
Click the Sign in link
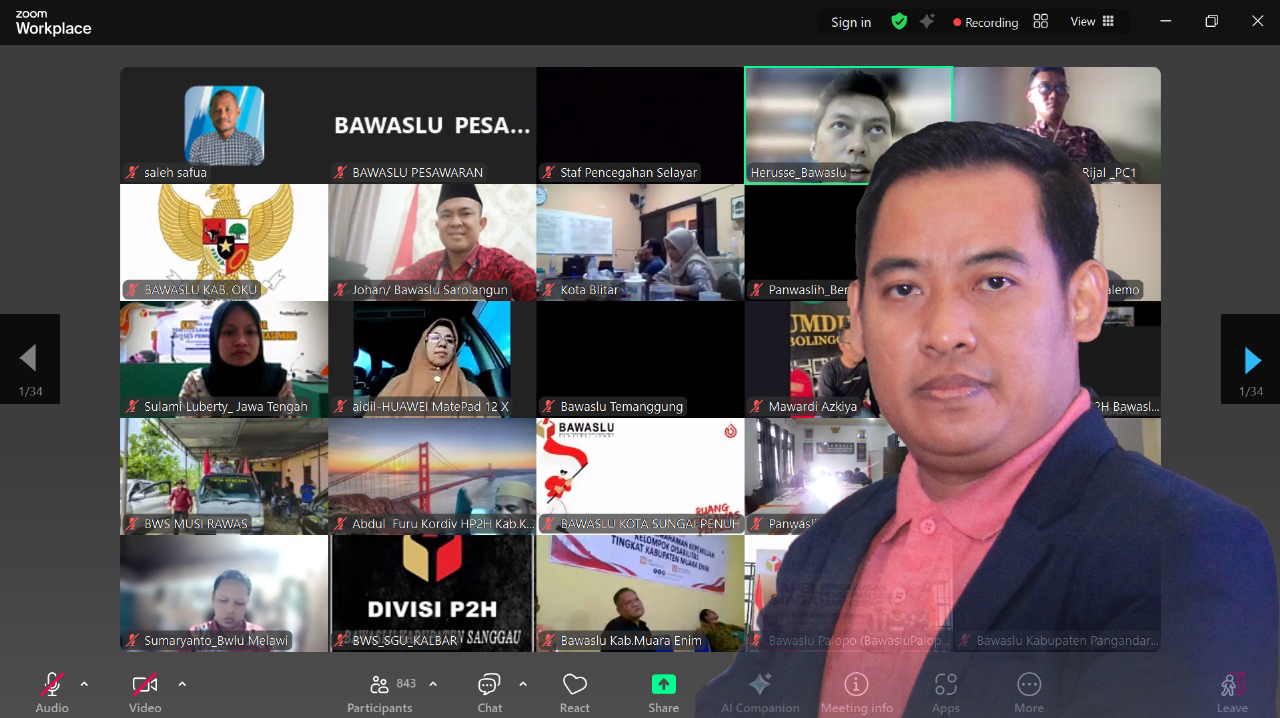[x=850, y=21]
